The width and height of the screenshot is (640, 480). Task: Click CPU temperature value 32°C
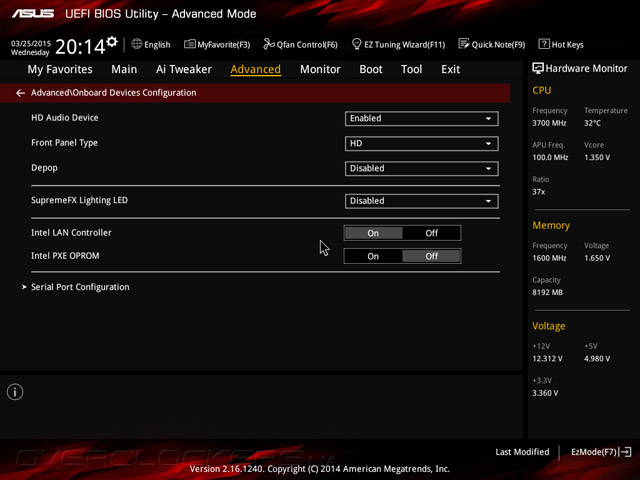(592, 123)
